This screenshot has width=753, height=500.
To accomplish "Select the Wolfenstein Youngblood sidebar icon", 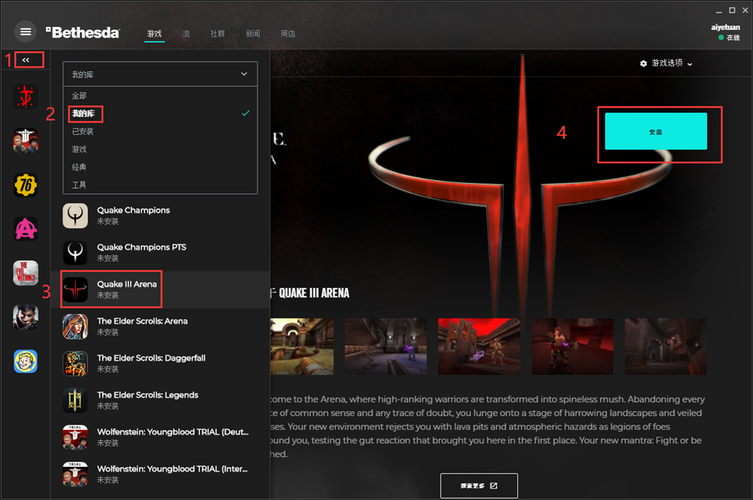I will (25, 141).
